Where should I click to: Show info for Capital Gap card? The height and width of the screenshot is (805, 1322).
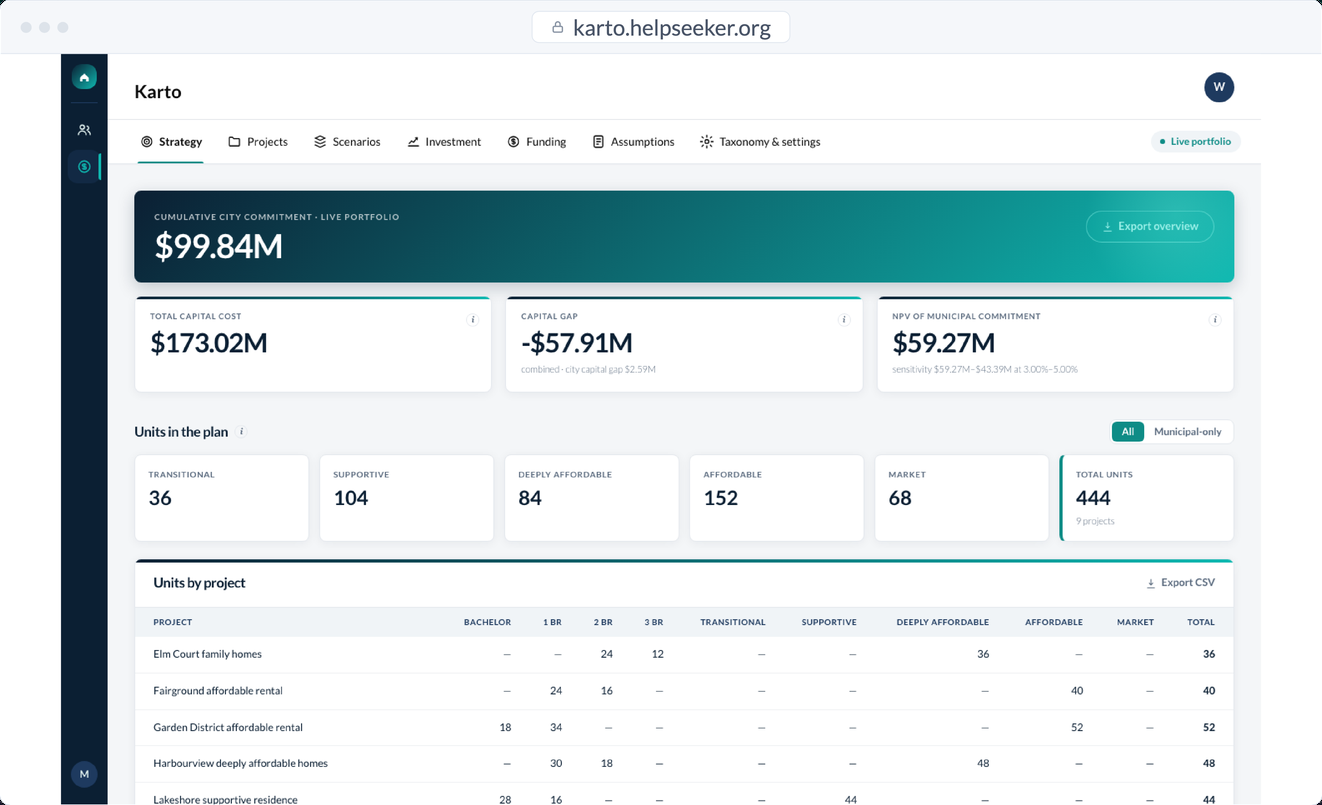pos(844,320)
